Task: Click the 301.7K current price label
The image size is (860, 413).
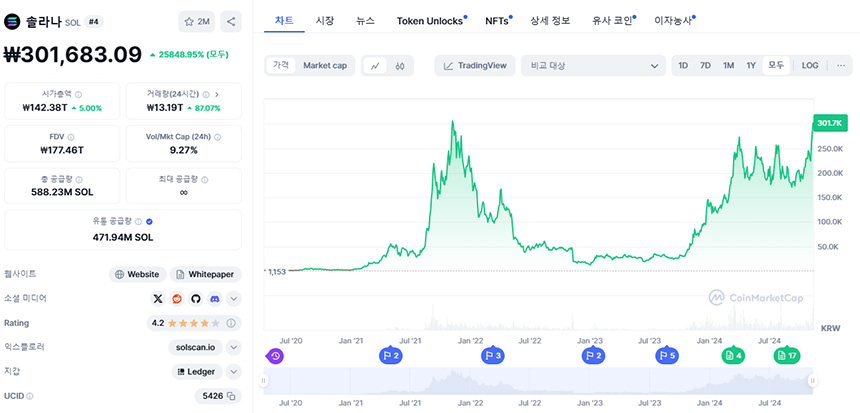Action: coord(829,123)
